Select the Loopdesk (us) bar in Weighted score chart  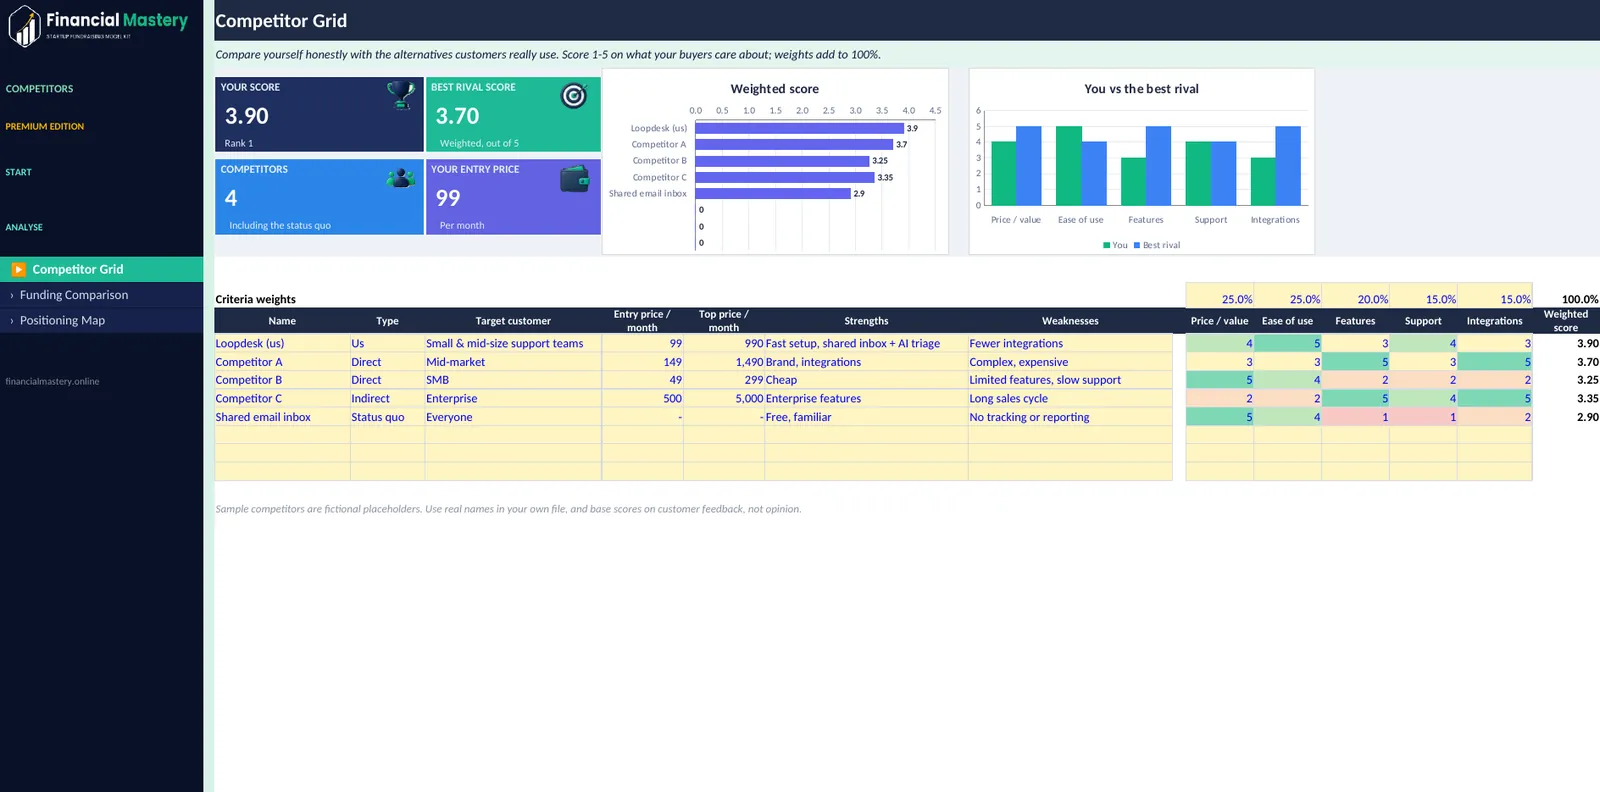point(799,128)
